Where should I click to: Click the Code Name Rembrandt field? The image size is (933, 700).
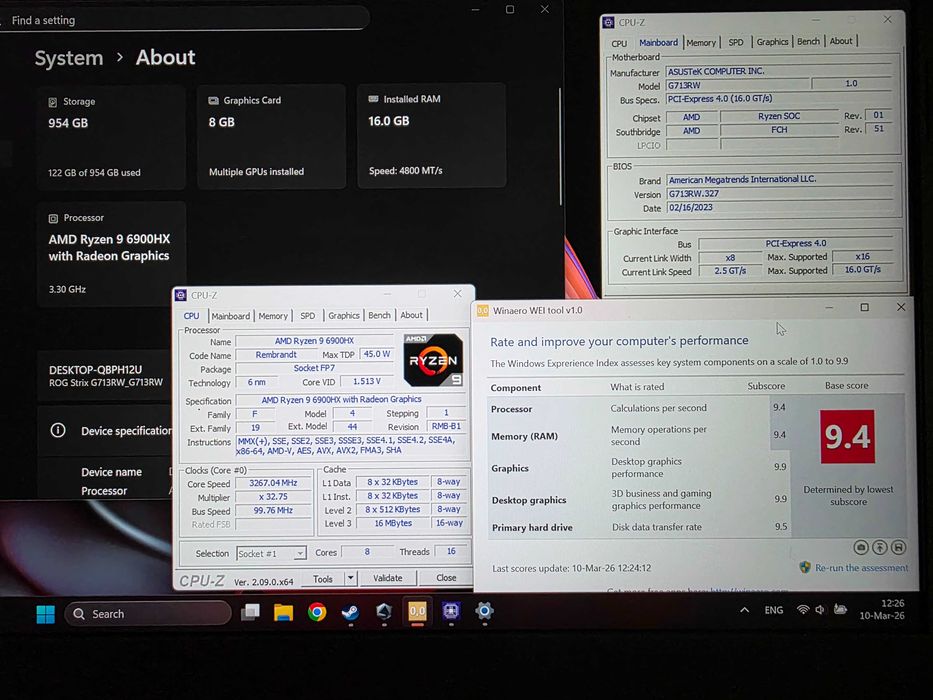(x=275, y=354)
